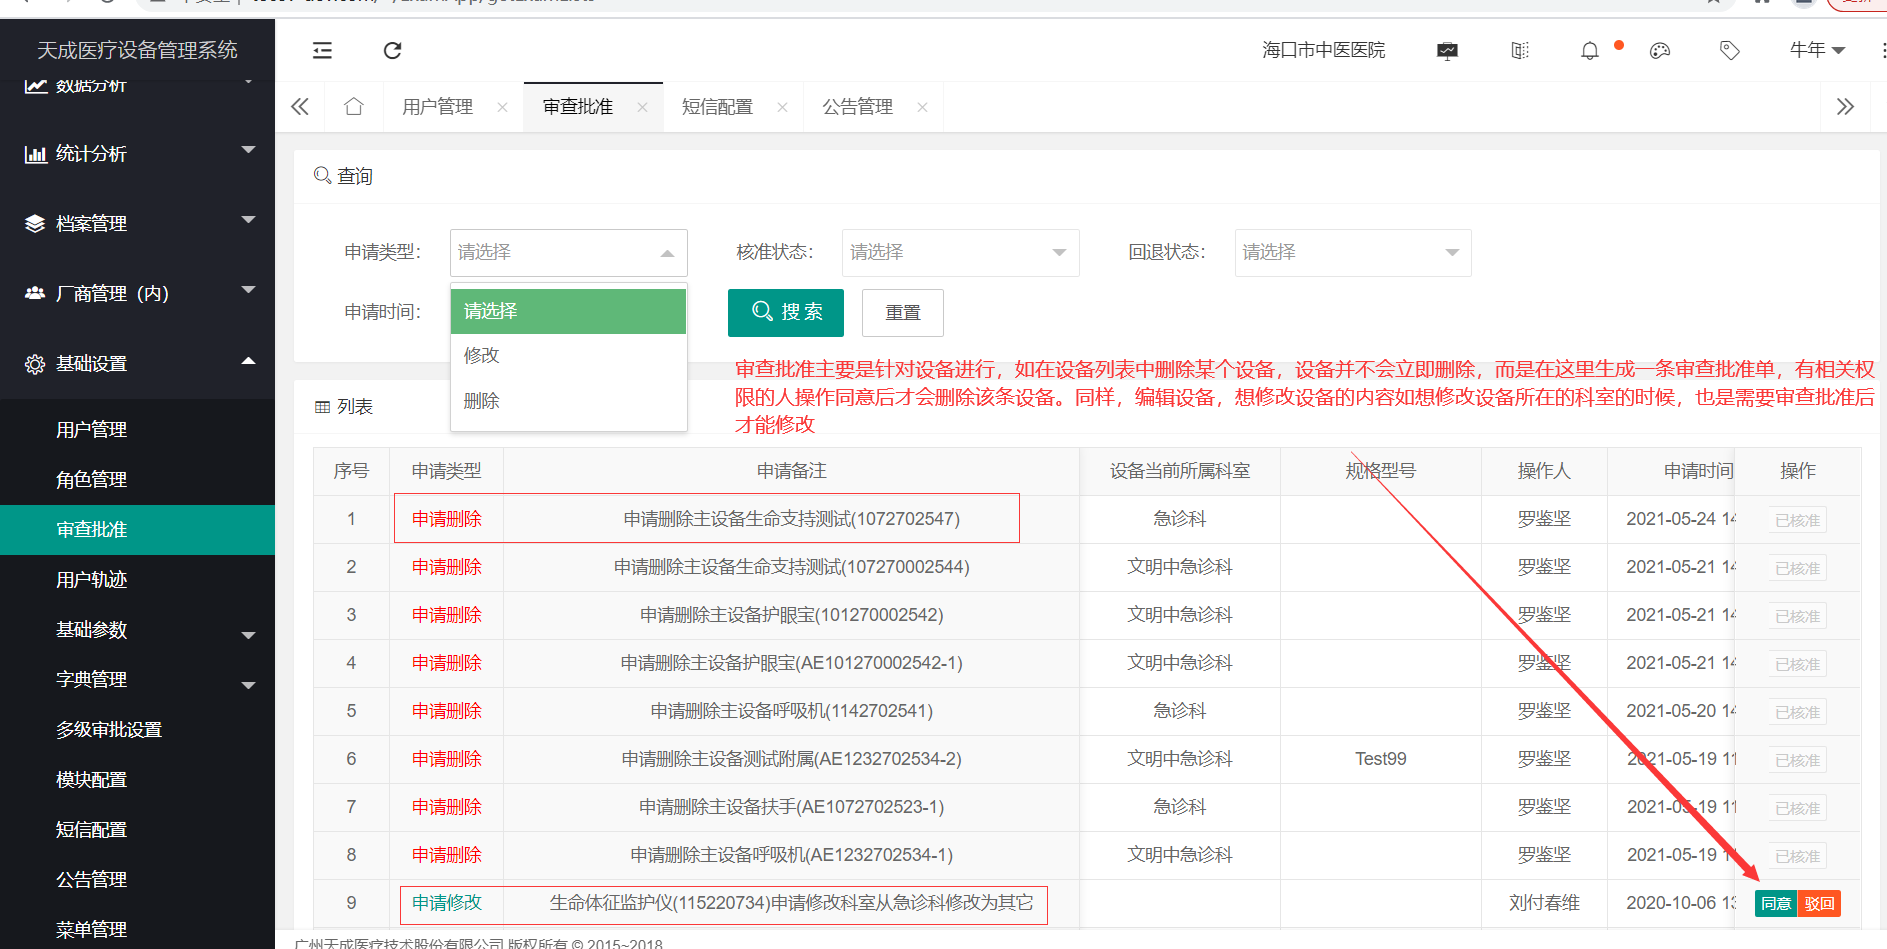This screenshot has height=949, width=1887.
Task: Collapse the sidebar menu toggle icon
Action: click(x=322, y=50)
